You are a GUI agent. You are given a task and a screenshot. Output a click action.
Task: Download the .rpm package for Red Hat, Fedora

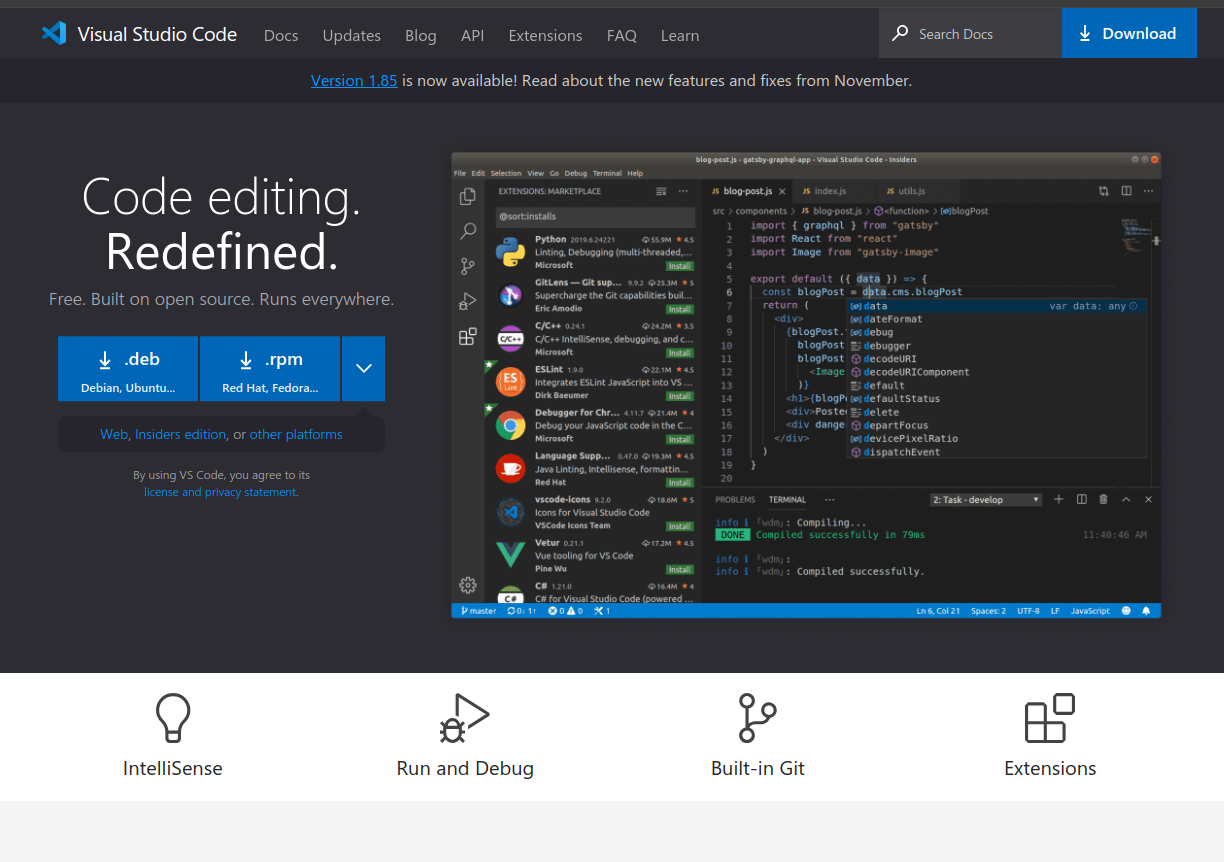270,368
